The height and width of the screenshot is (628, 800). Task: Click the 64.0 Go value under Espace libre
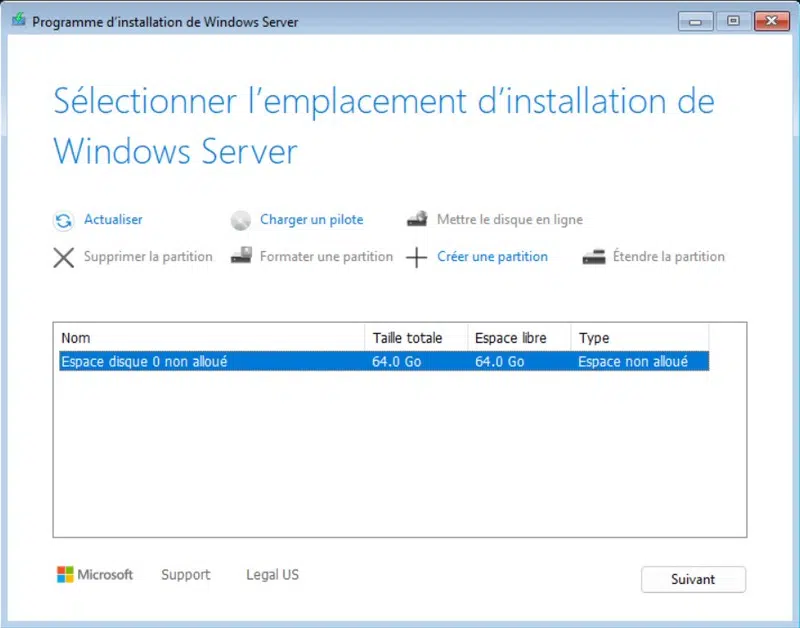coord(499,362)
